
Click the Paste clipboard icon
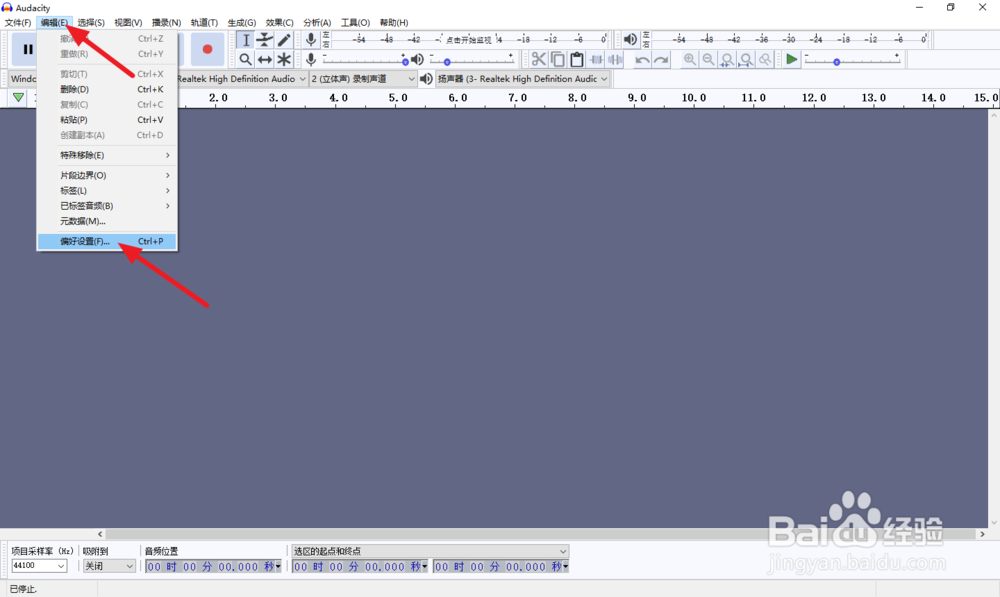click(x=577, y=59)
